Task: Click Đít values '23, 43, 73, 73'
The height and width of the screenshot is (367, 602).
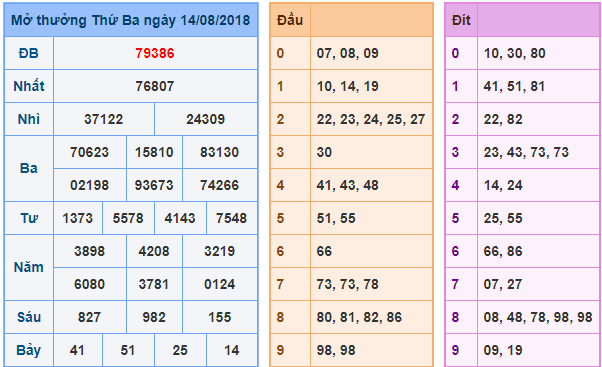Action: (526, 152)
